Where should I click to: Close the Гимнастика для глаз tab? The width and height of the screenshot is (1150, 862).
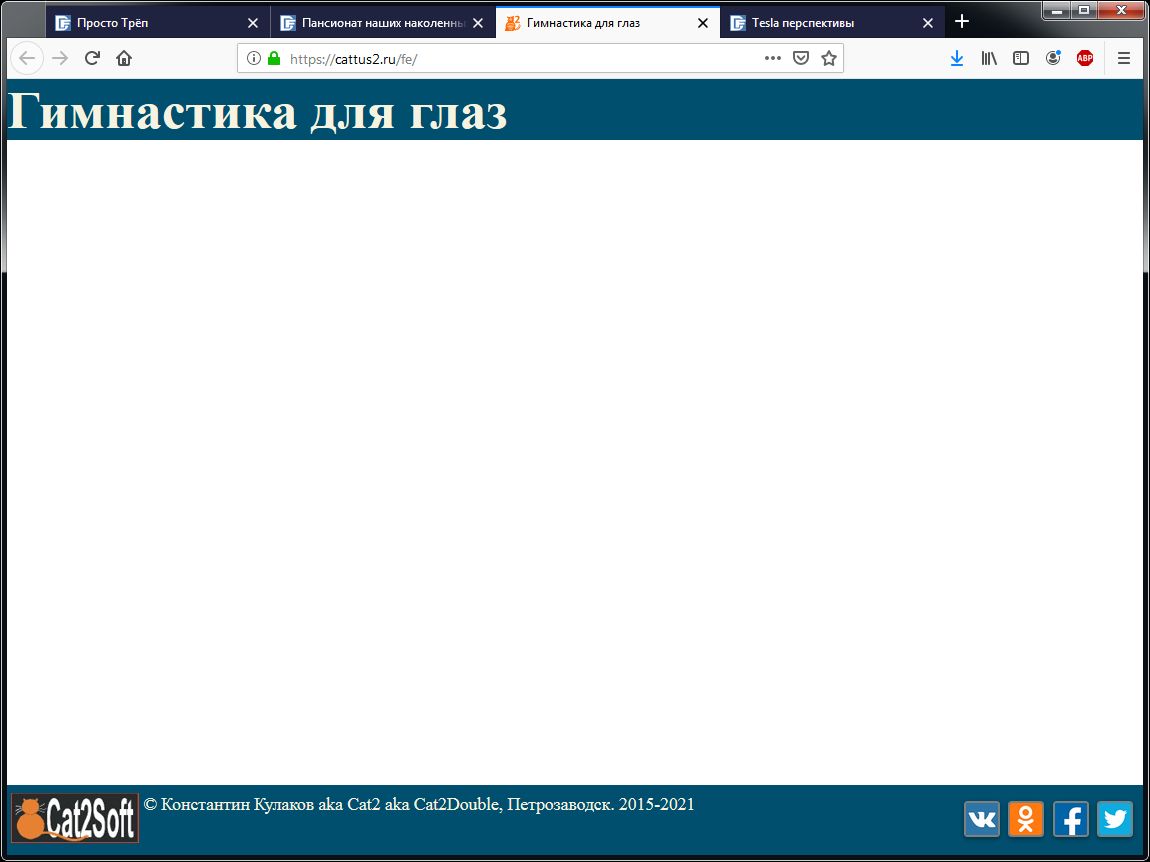pyautogui.click(x=703, y=23)
